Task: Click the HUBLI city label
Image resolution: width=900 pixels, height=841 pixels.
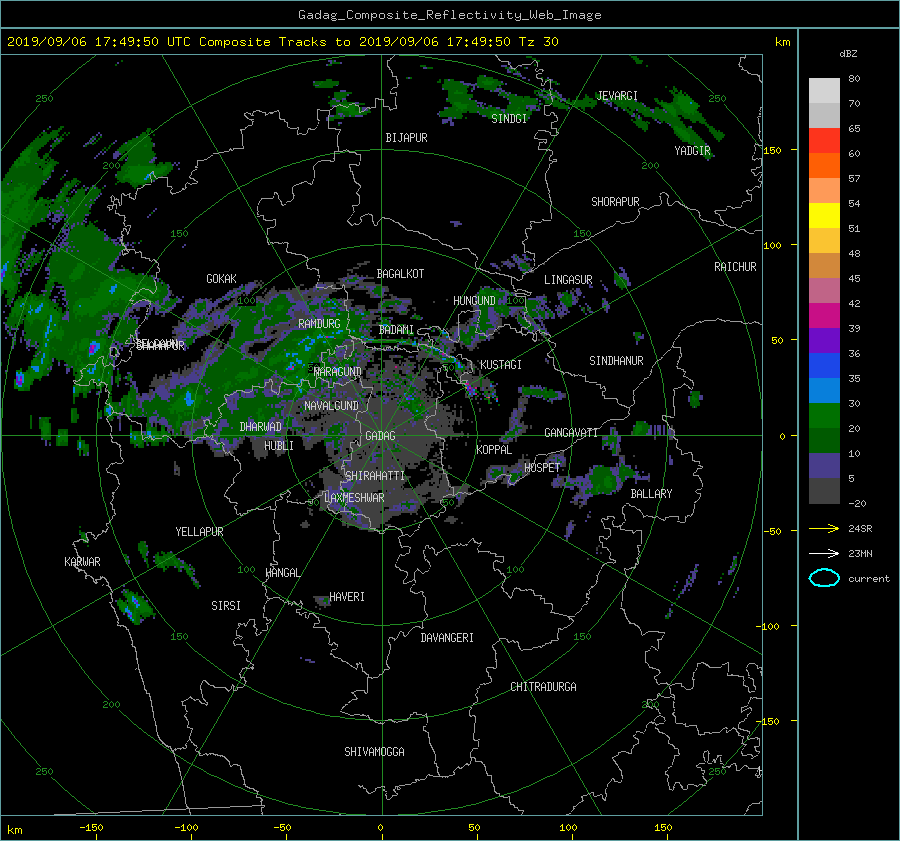Action: [279, 445]
